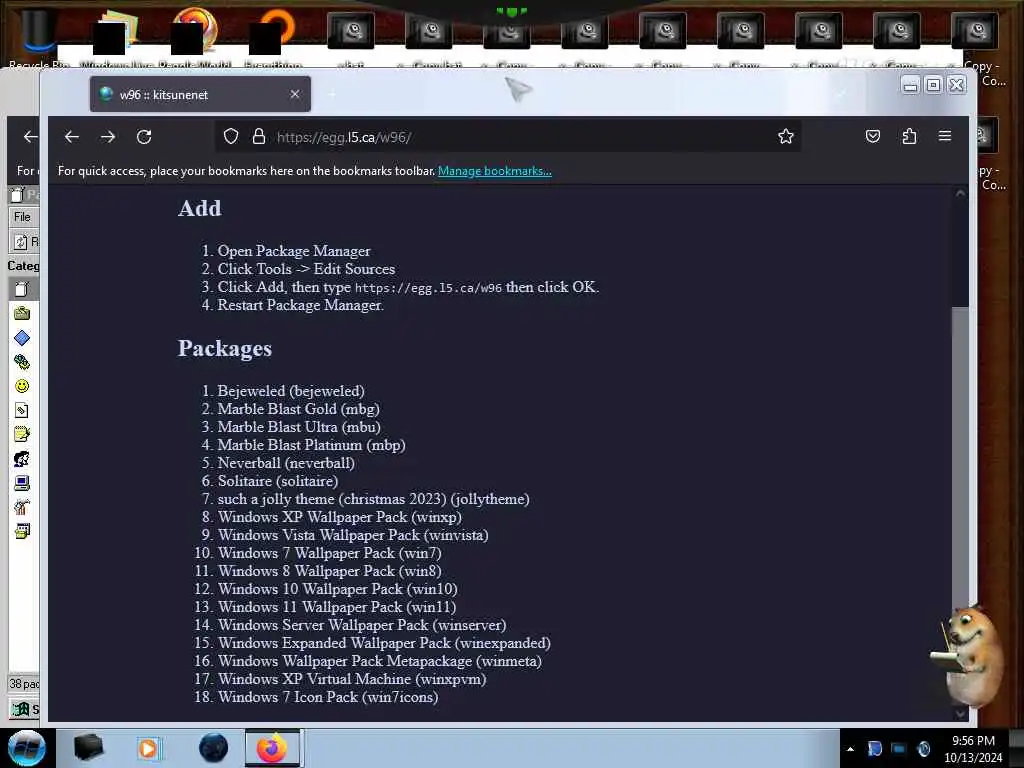Go back with the browser back arrow
1024x768 pixels.
(x=72, y=137)
